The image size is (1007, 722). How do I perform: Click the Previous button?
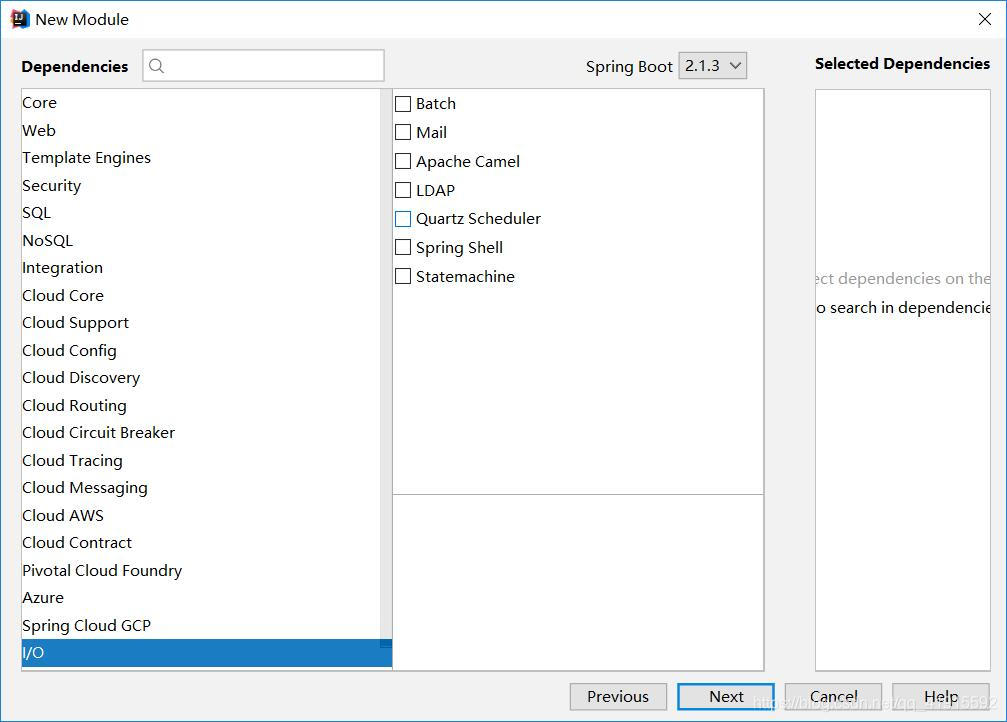pyautogui.click(x=618, y=697)
